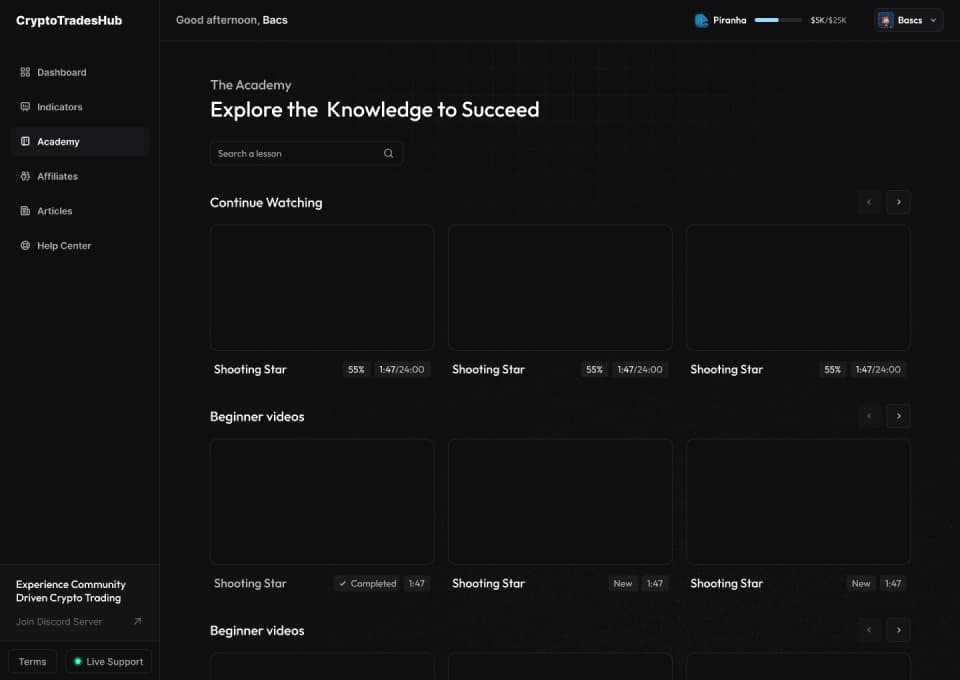The image size is (960, 680).
Task: Click the Live Support status indicator
Action: click(78, 661)
